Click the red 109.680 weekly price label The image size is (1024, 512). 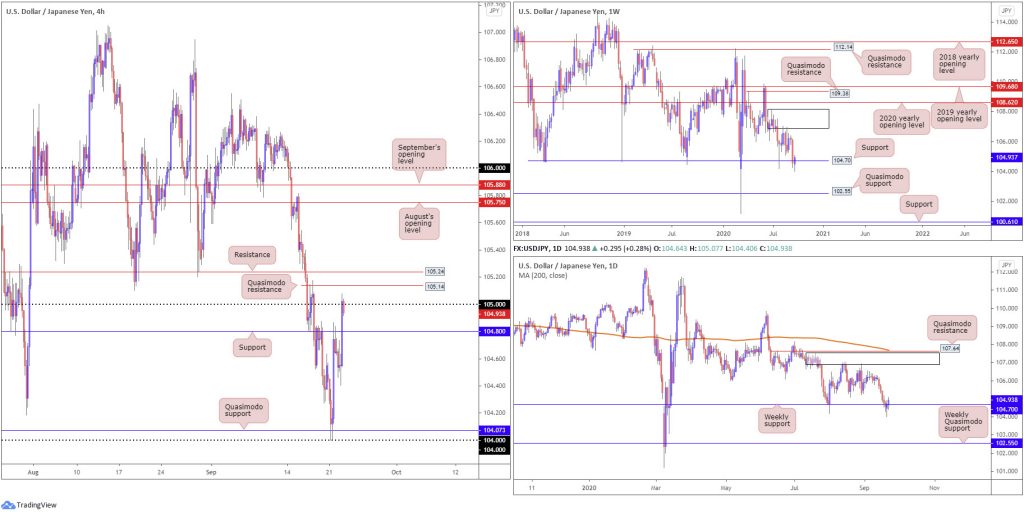(1006, 86)
